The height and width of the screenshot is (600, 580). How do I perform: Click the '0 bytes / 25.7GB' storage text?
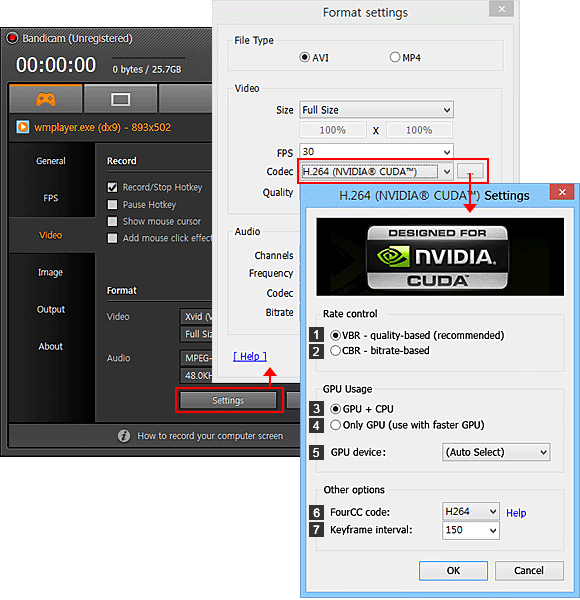[147, 69]
